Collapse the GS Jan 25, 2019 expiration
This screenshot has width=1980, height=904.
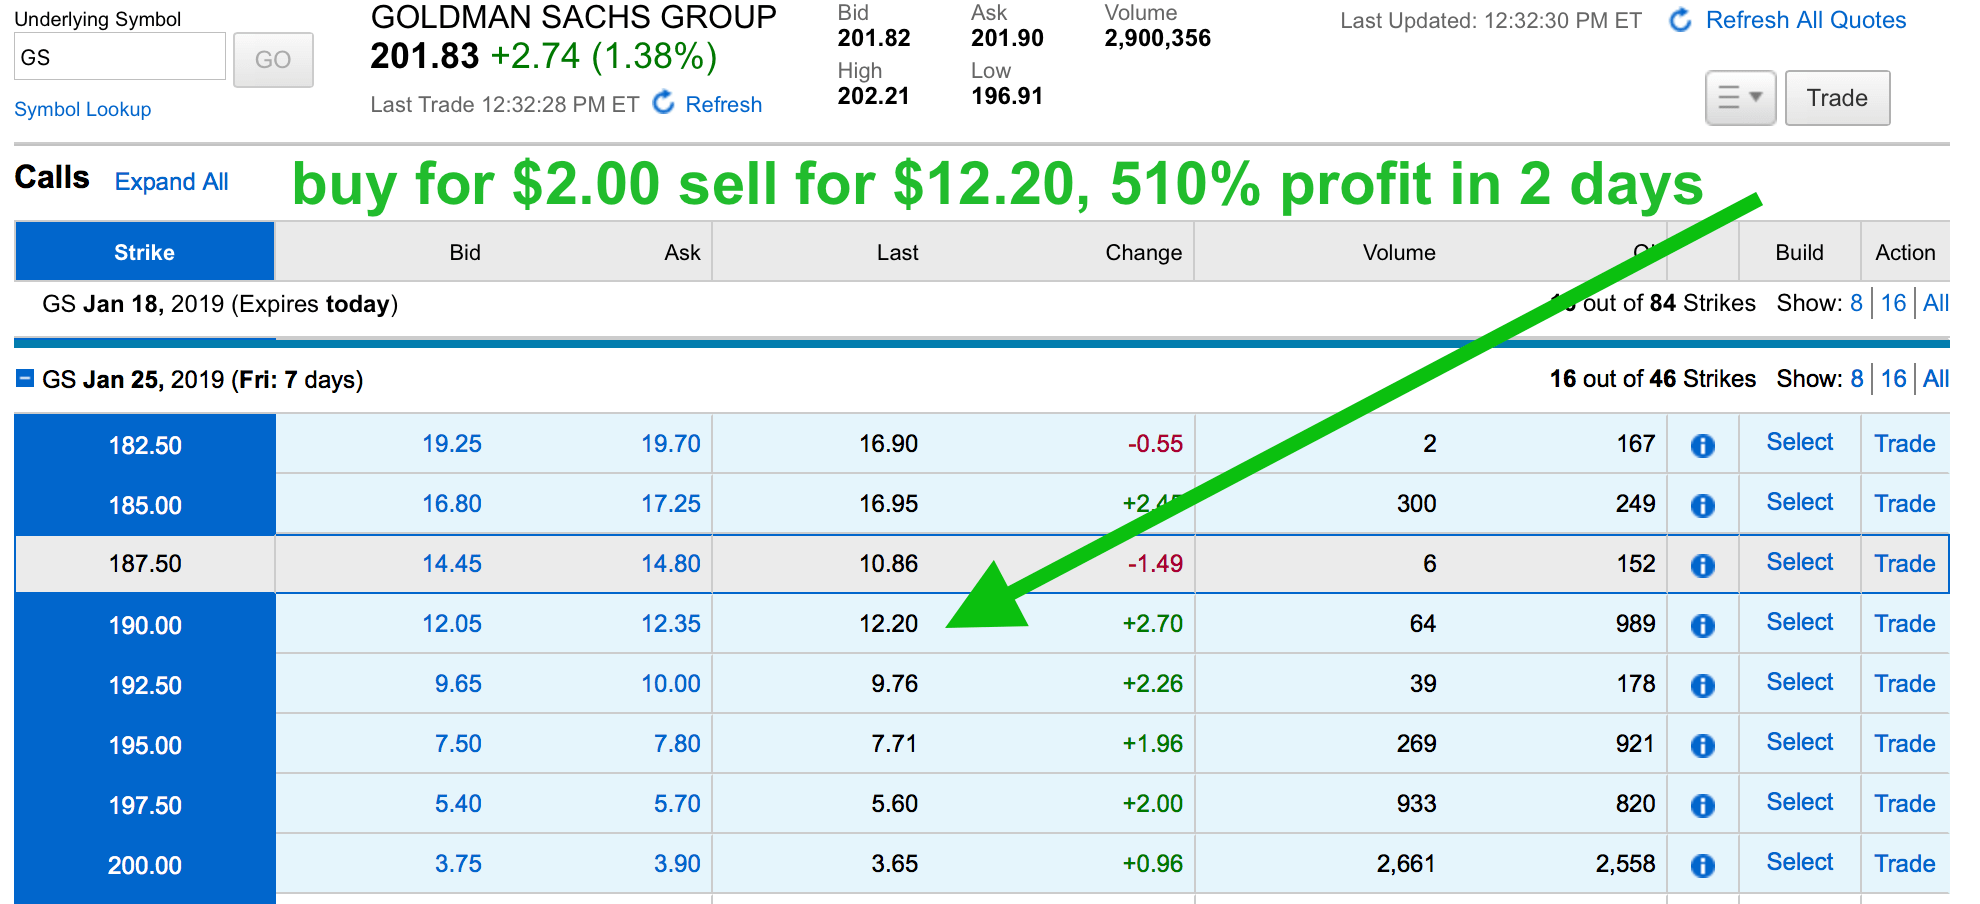26,379
